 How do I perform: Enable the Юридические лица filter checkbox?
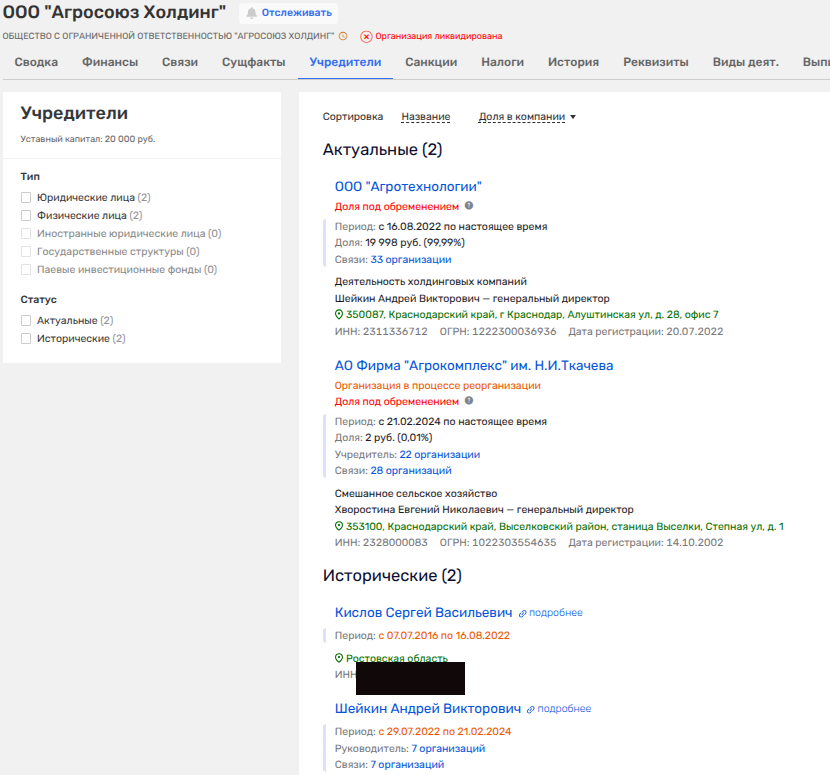pos(27,198)
